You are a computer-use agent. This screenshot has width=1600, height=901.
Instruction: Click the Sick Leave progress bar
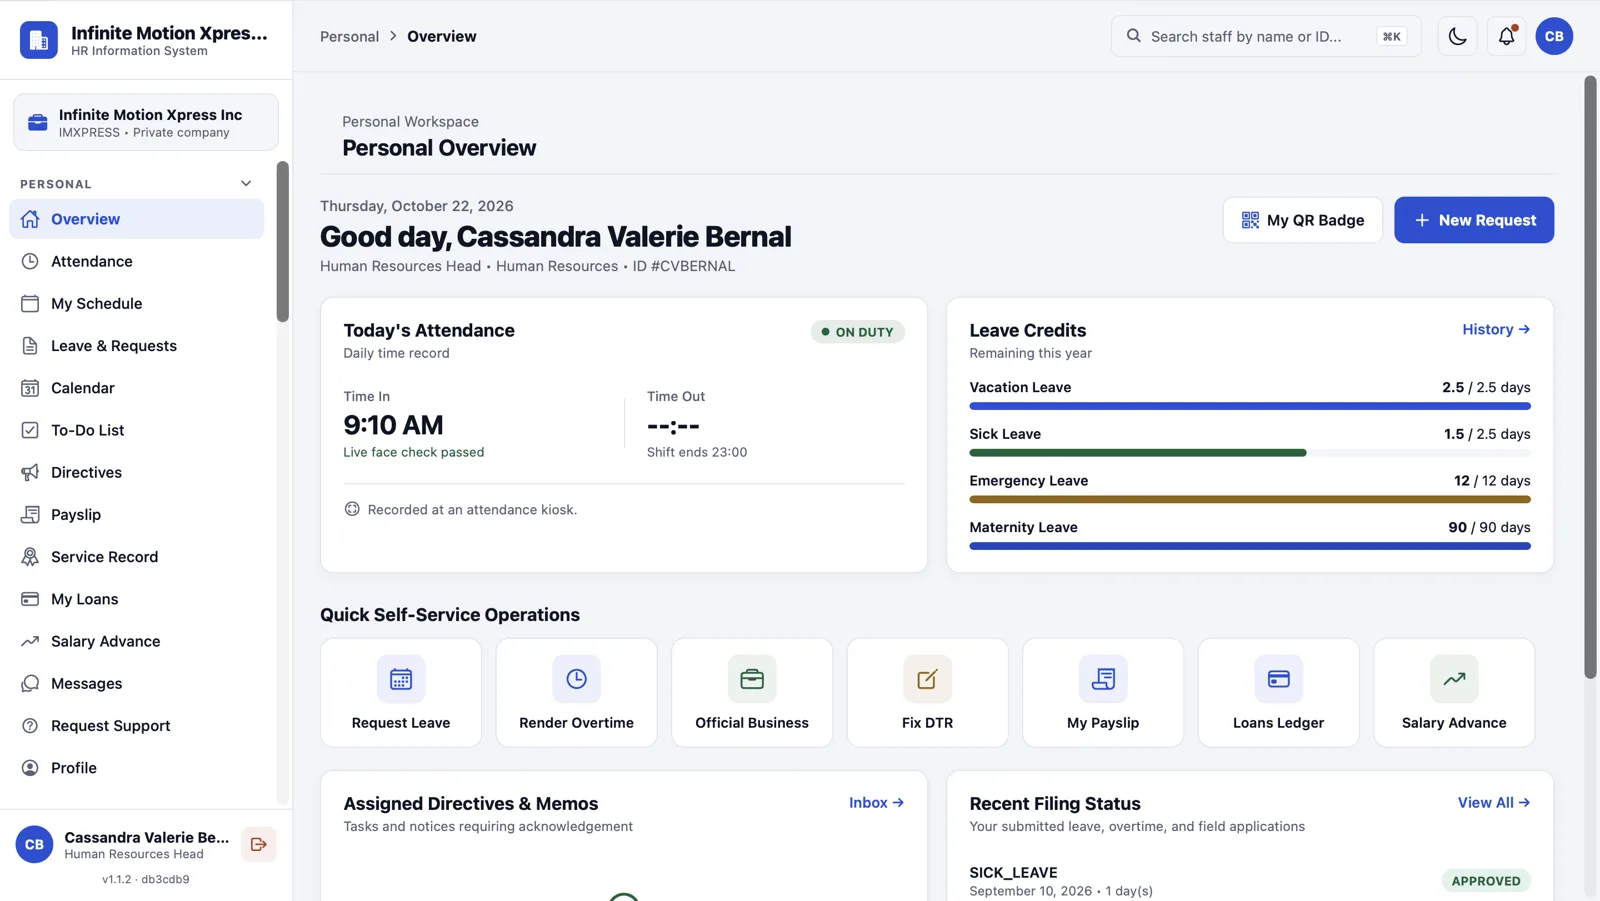[1250, 453]
